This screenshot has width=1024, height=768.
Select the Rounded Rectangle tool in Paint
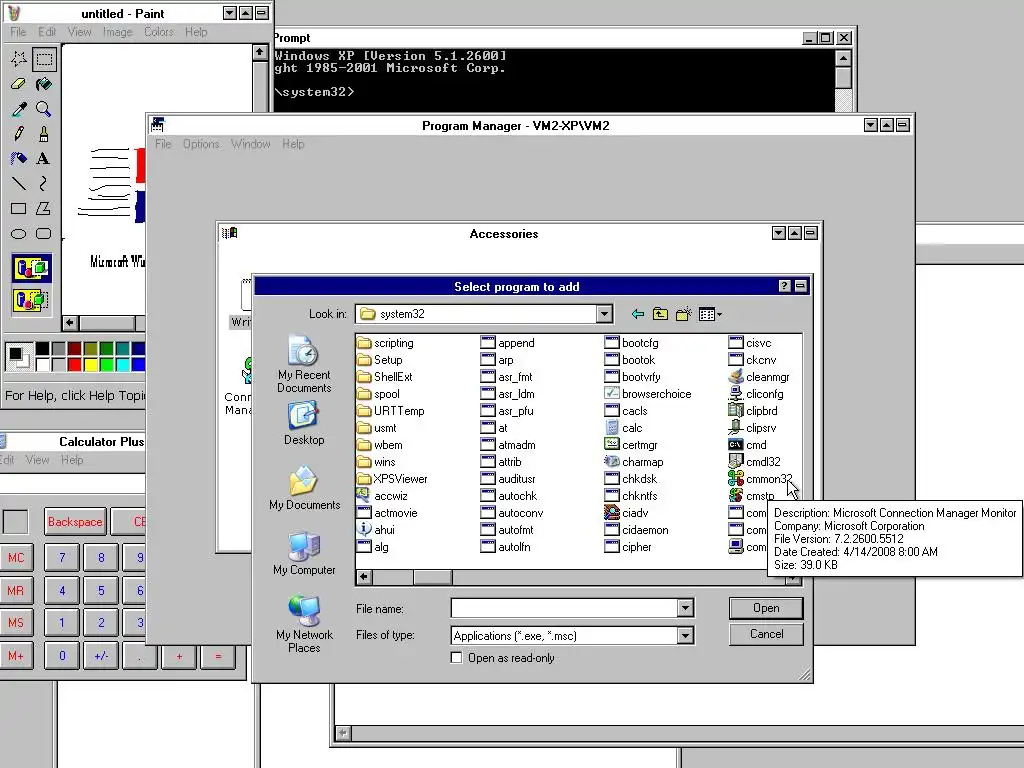point(44,233)
